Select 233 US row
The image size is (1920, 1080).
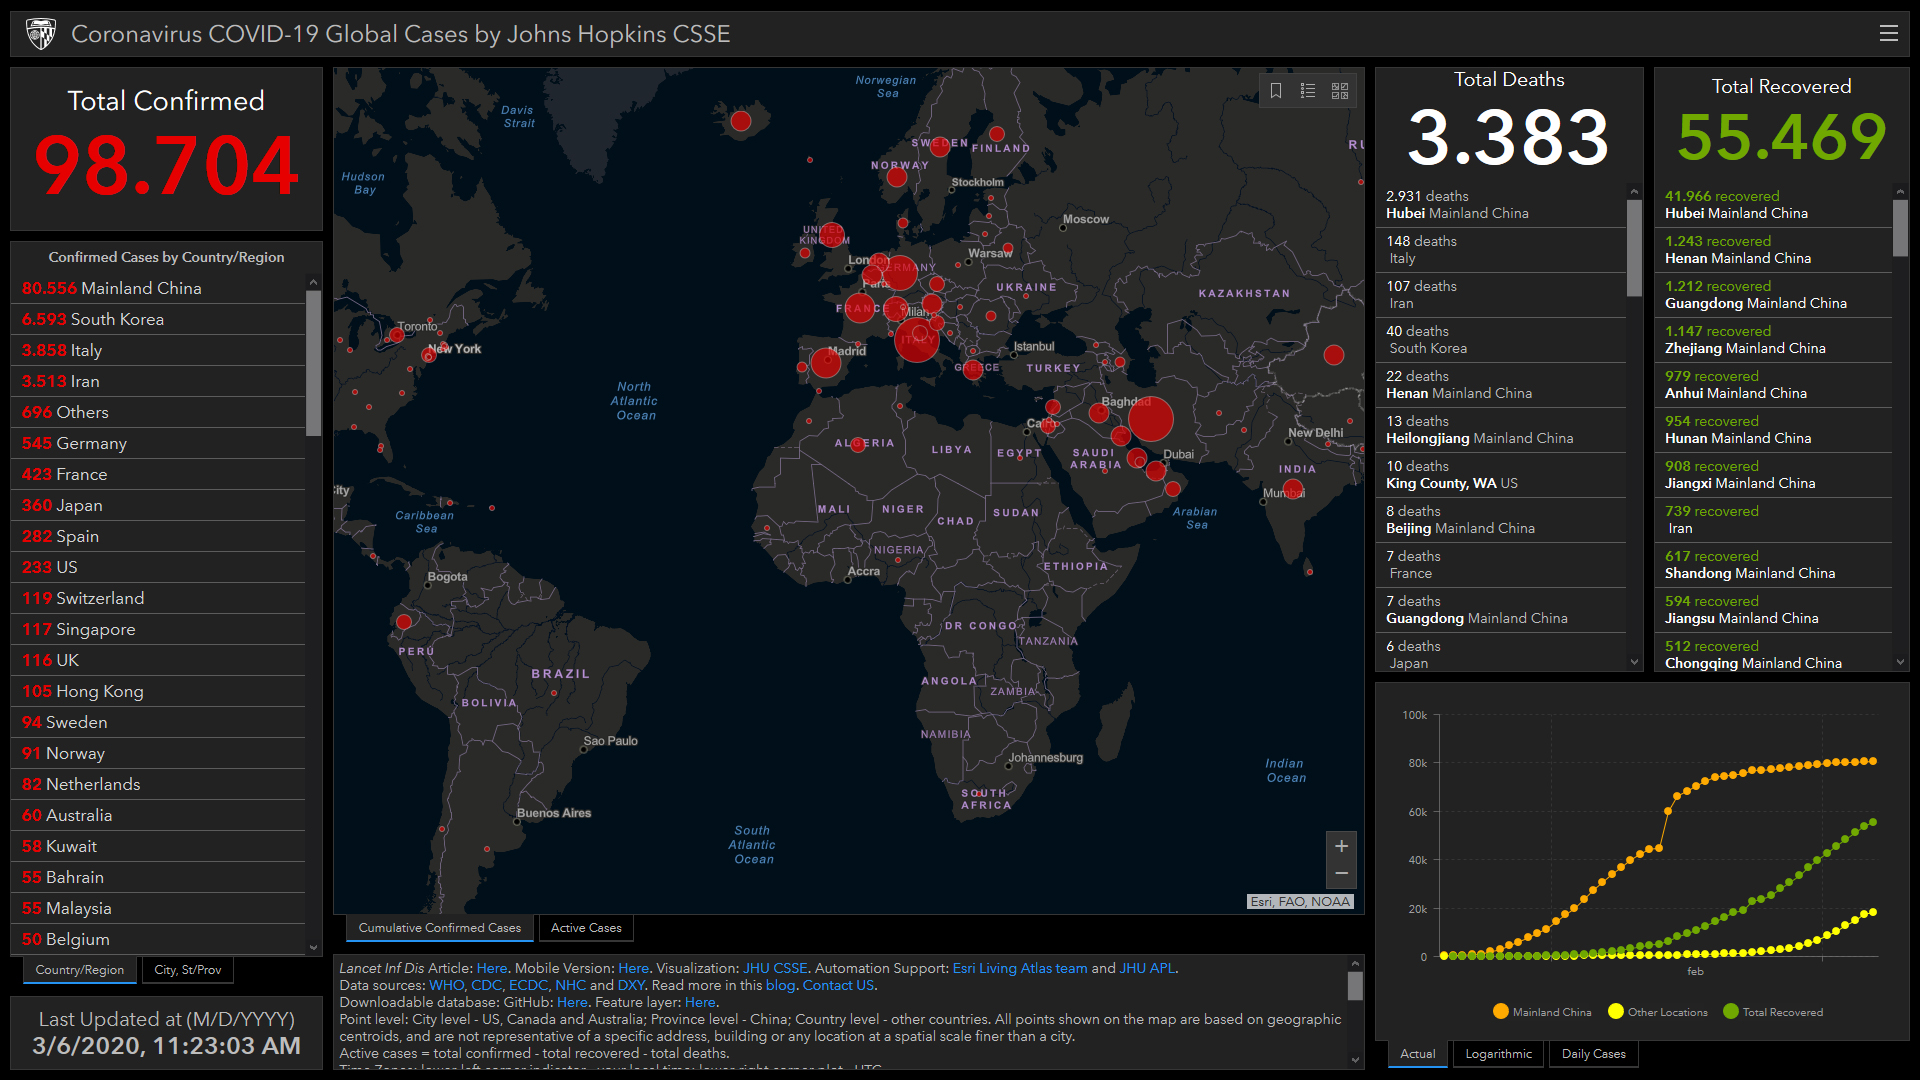[x=158, y=567]
